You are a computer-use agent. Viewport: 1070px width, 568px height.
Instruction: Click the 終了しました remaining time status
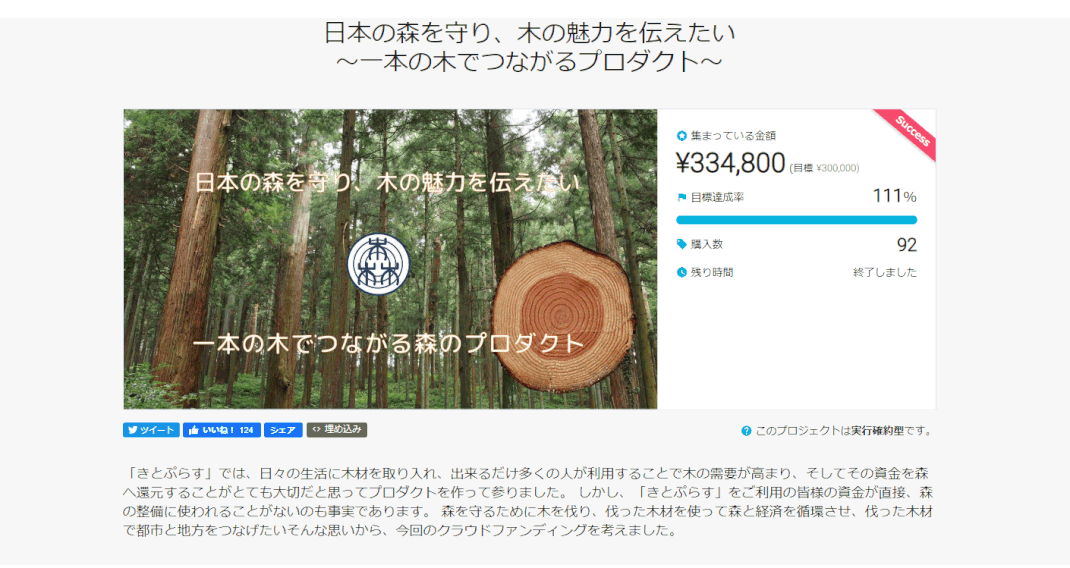coord(885,272)
